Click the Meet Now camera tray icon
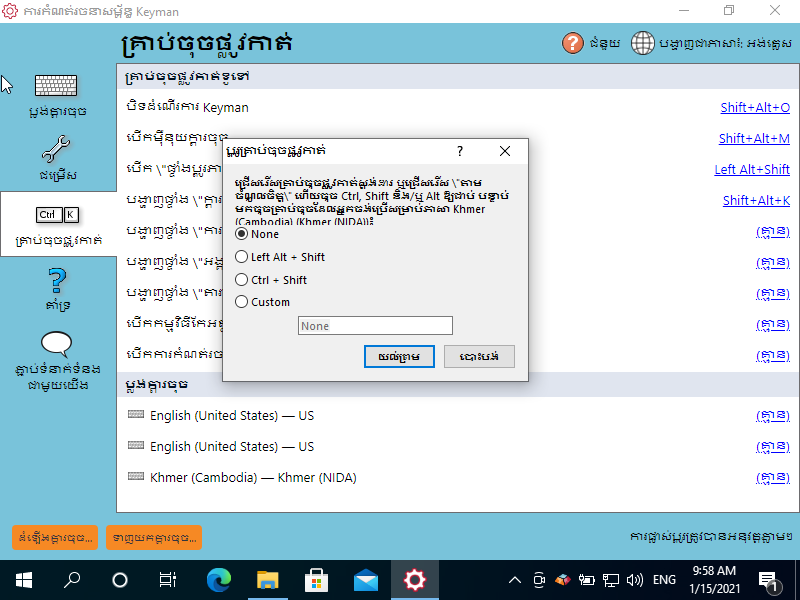Viewport: 800px width, 600px height. coord(539,580)
